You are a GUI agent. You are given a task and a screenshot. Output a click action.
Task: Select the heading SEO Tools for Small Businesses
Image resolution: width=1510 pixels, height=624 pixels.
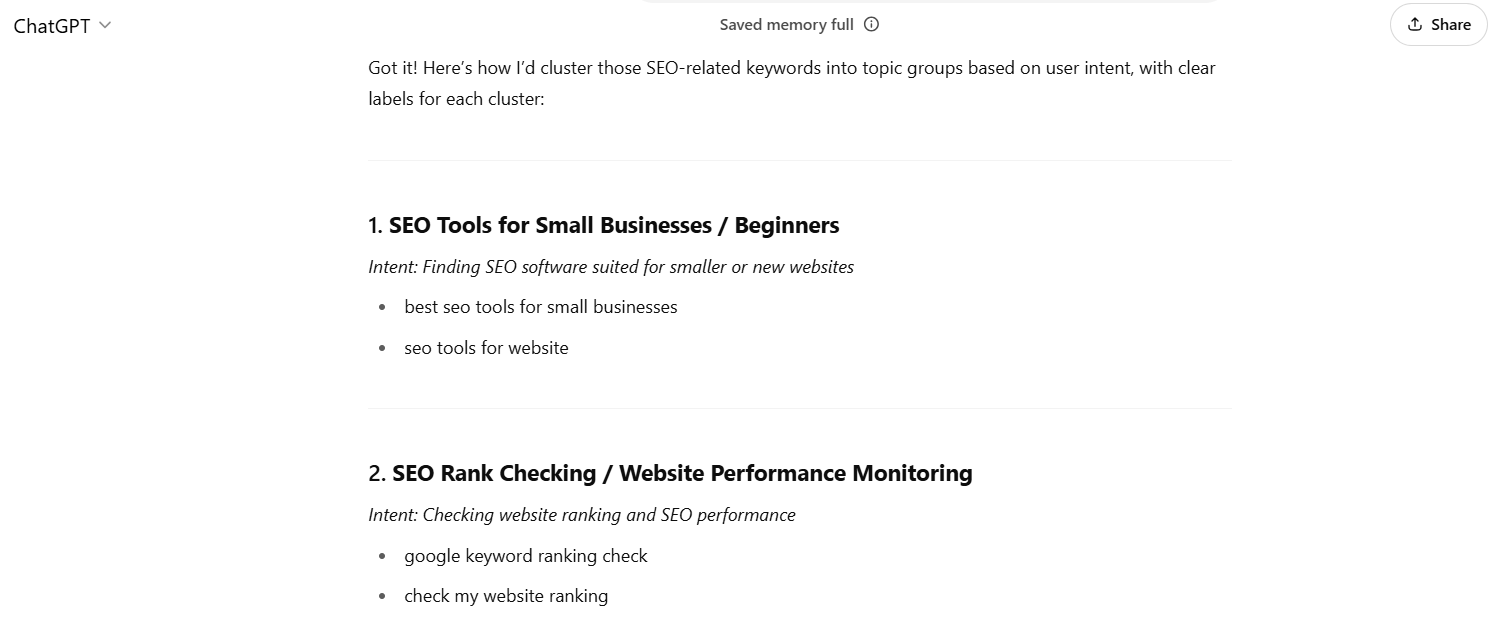tap(613, 225)
